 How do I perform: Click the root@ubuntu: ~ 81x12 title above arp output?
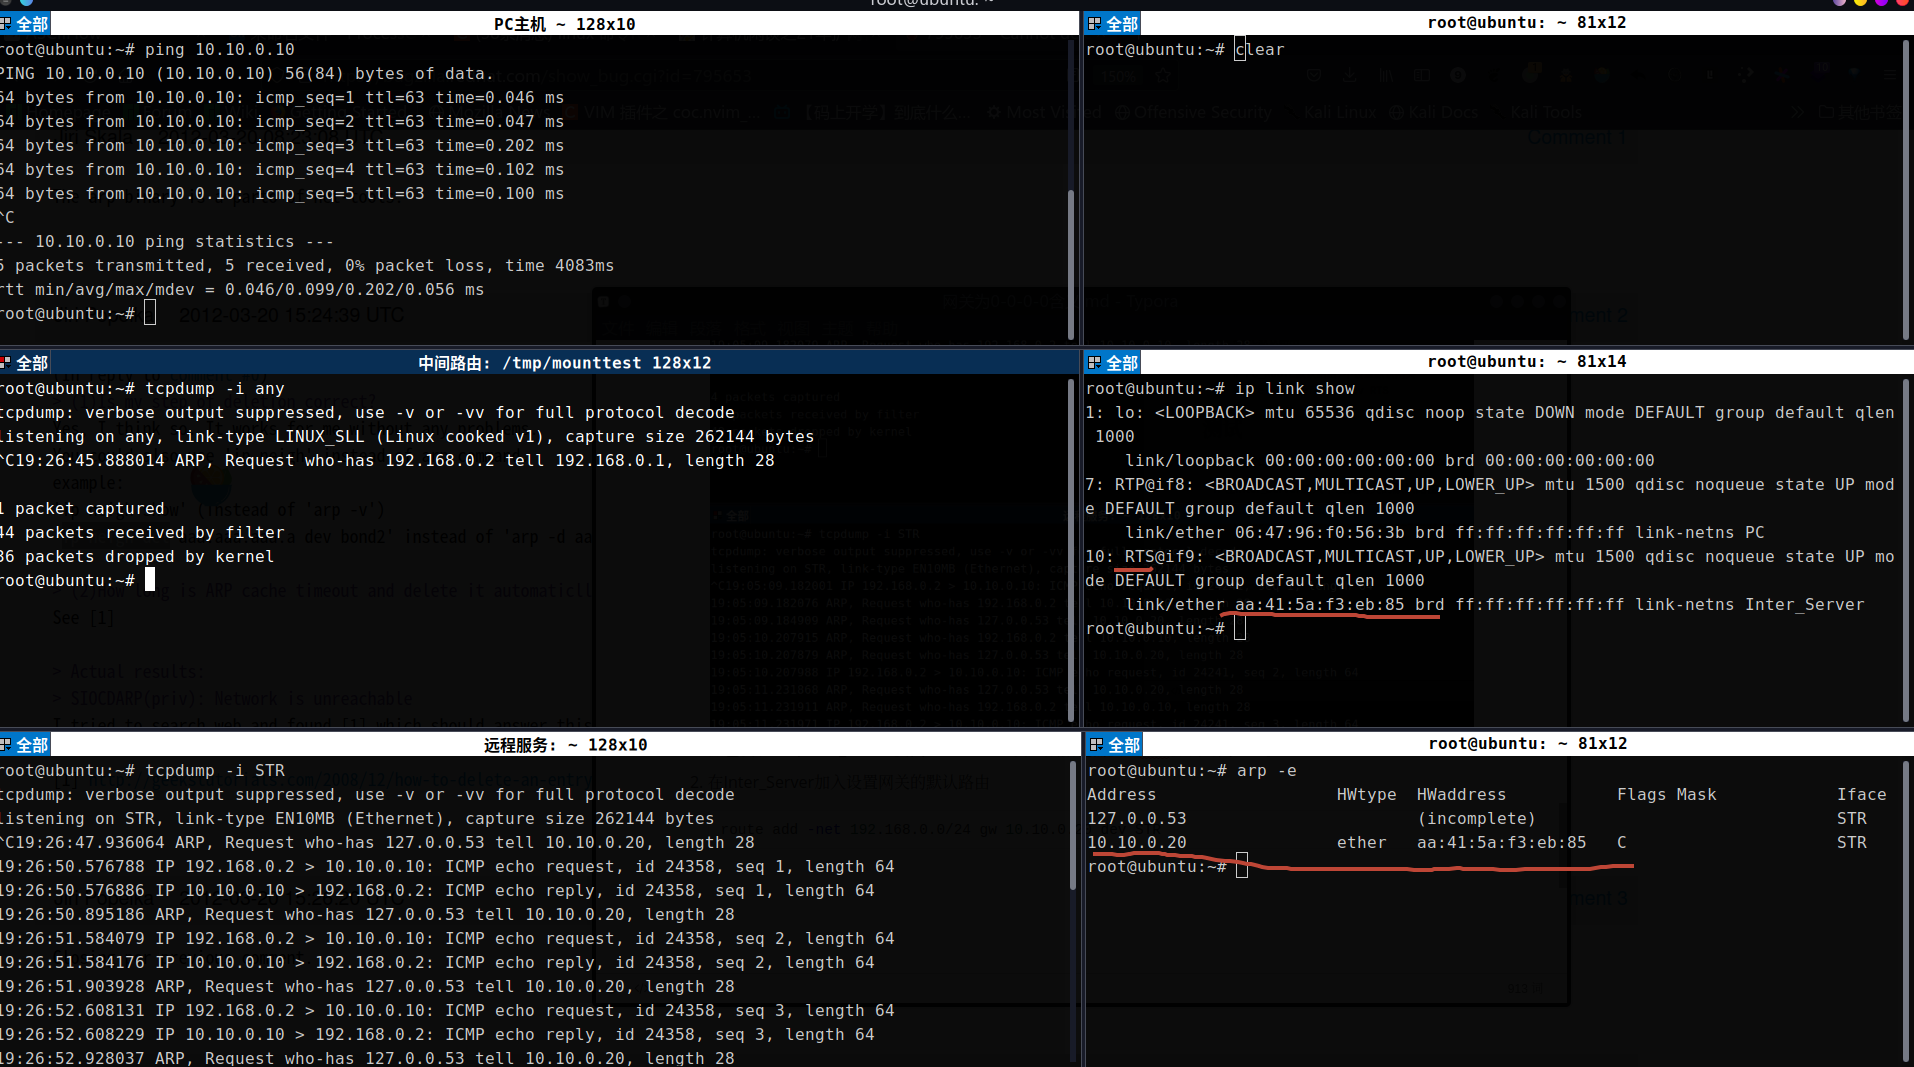tap(1527, 744)
